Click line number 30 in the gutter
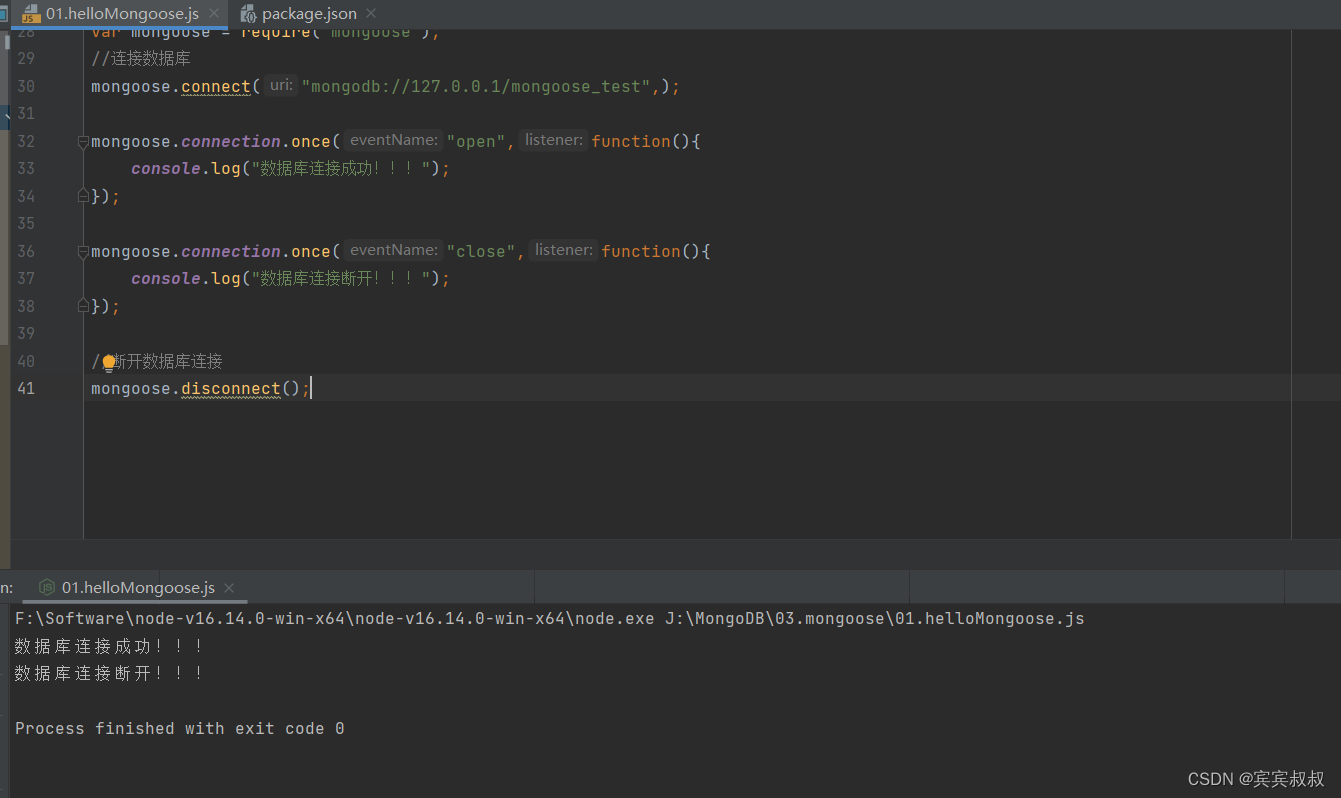 pyautogui.click(x=26, y=87)
